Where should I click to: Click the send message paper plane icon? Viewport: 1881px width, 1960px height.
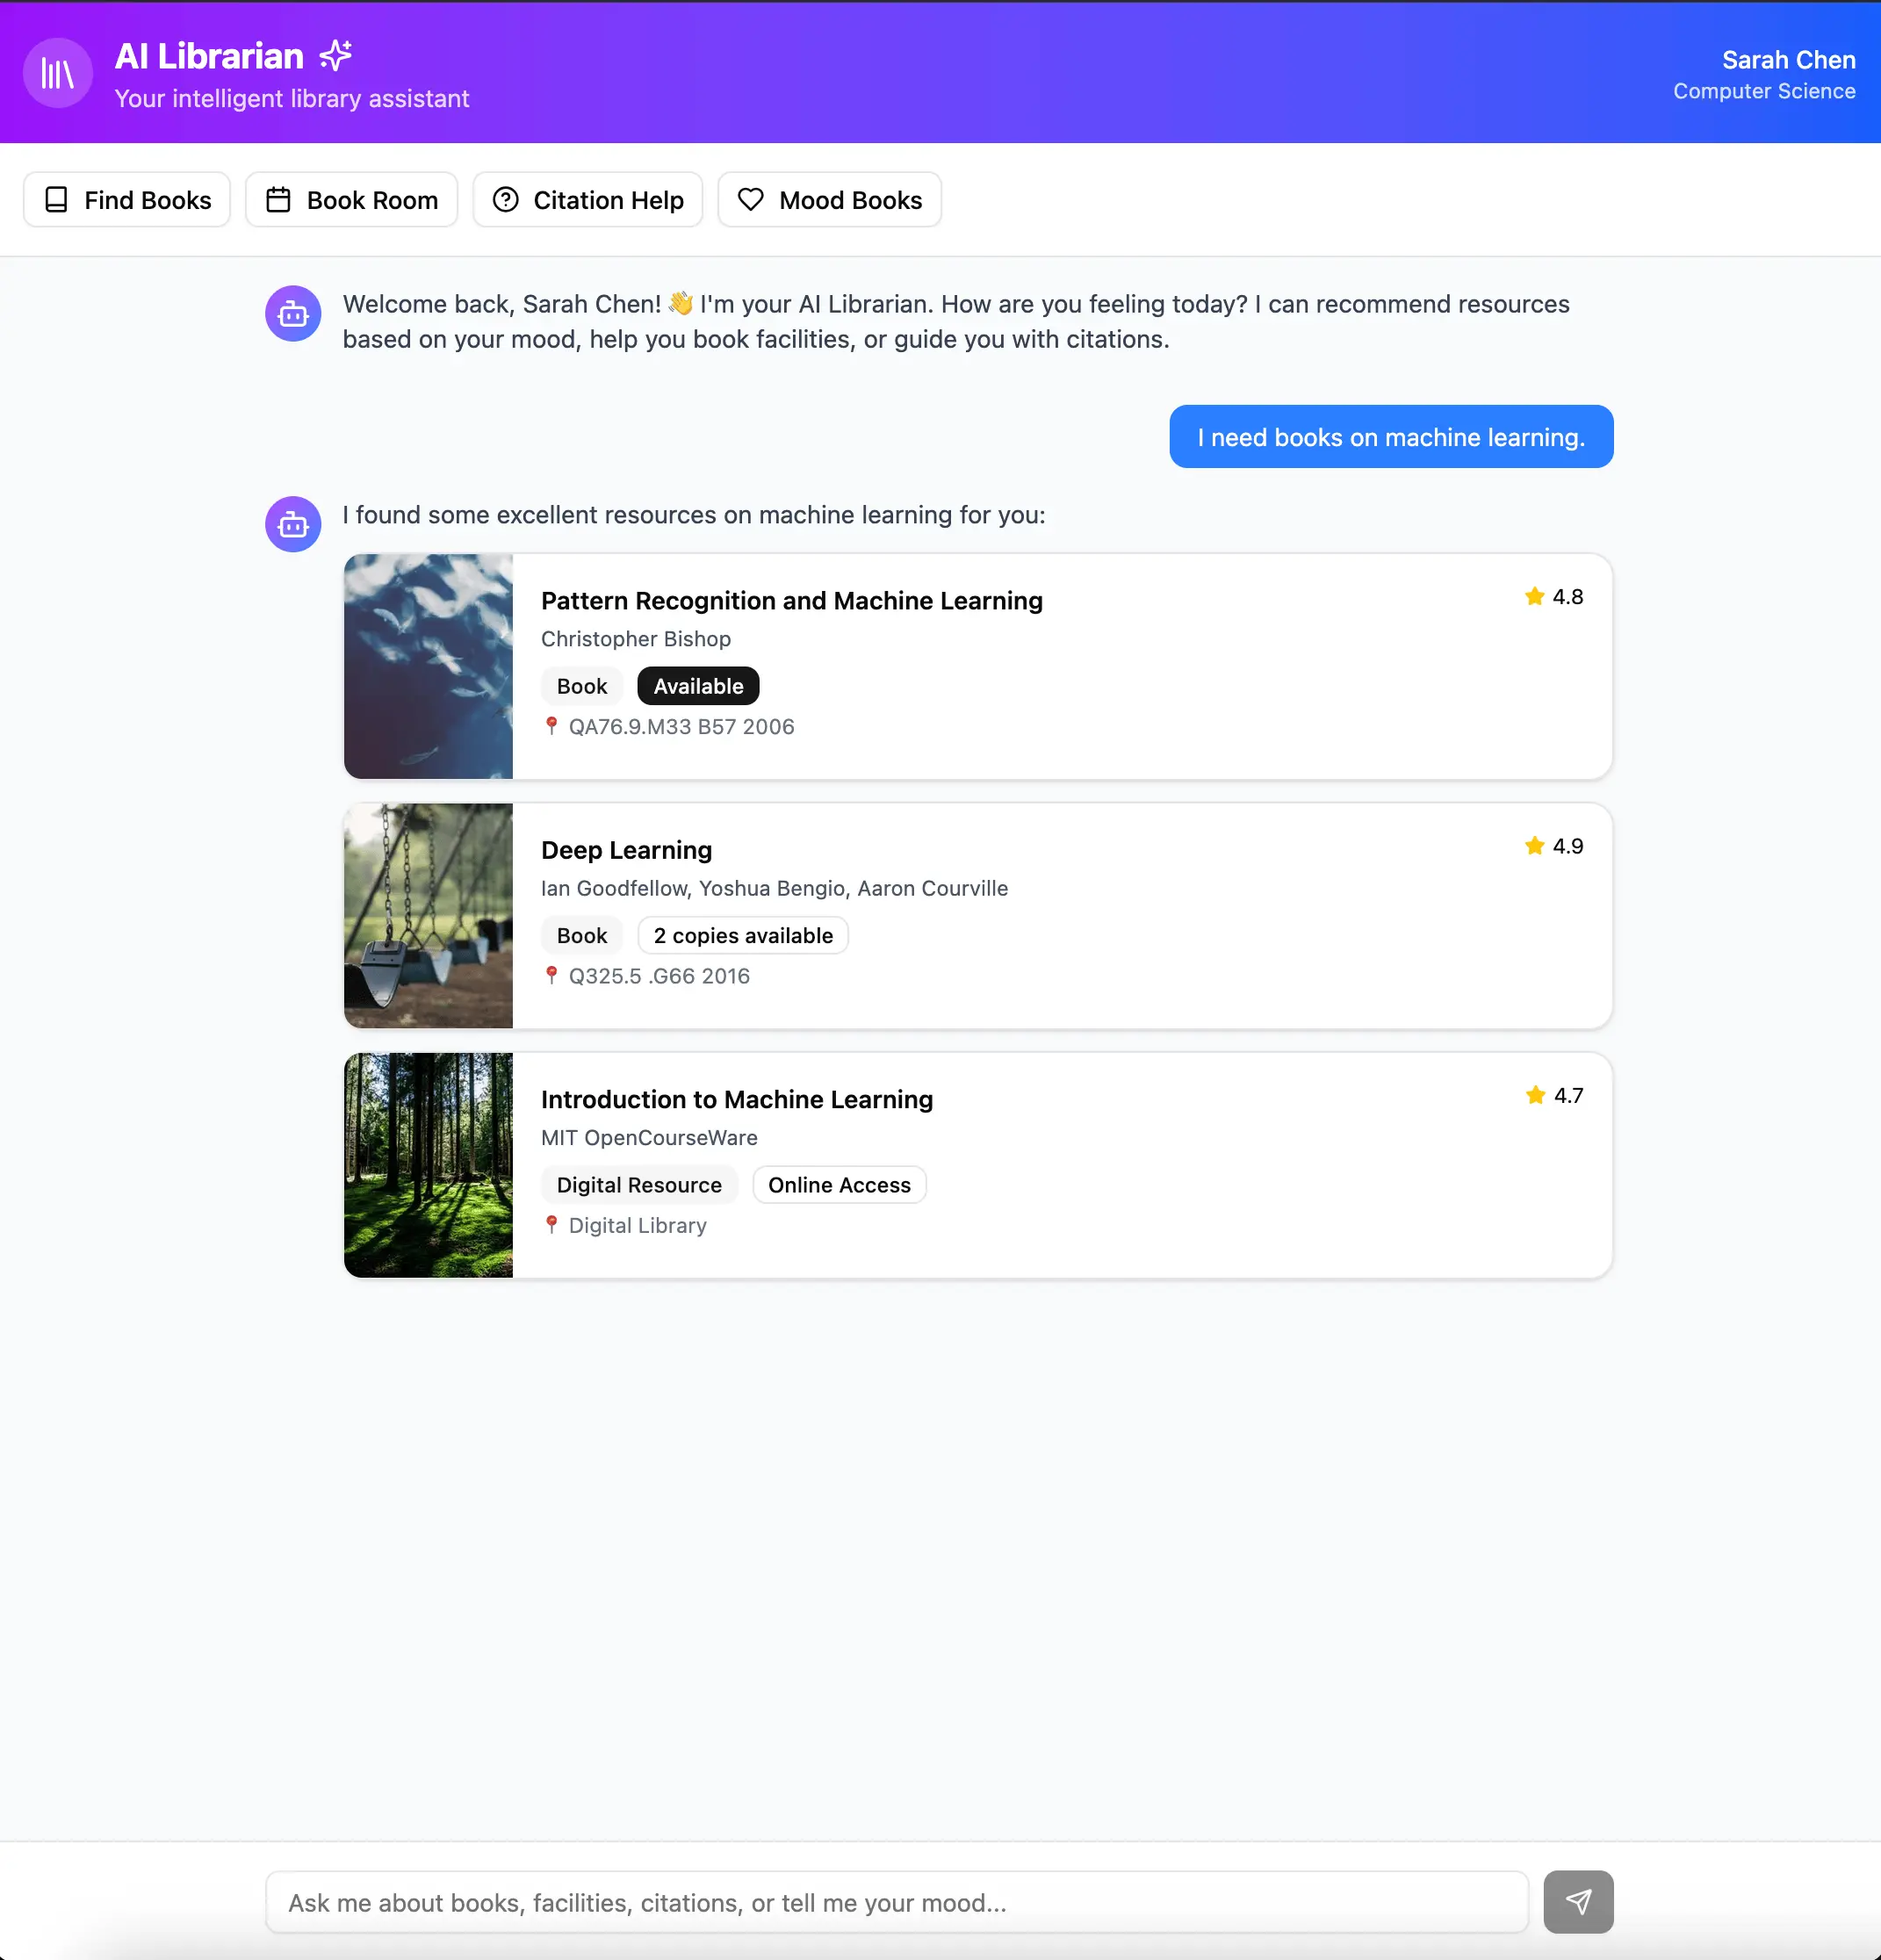click(x=1577, y=1901)
